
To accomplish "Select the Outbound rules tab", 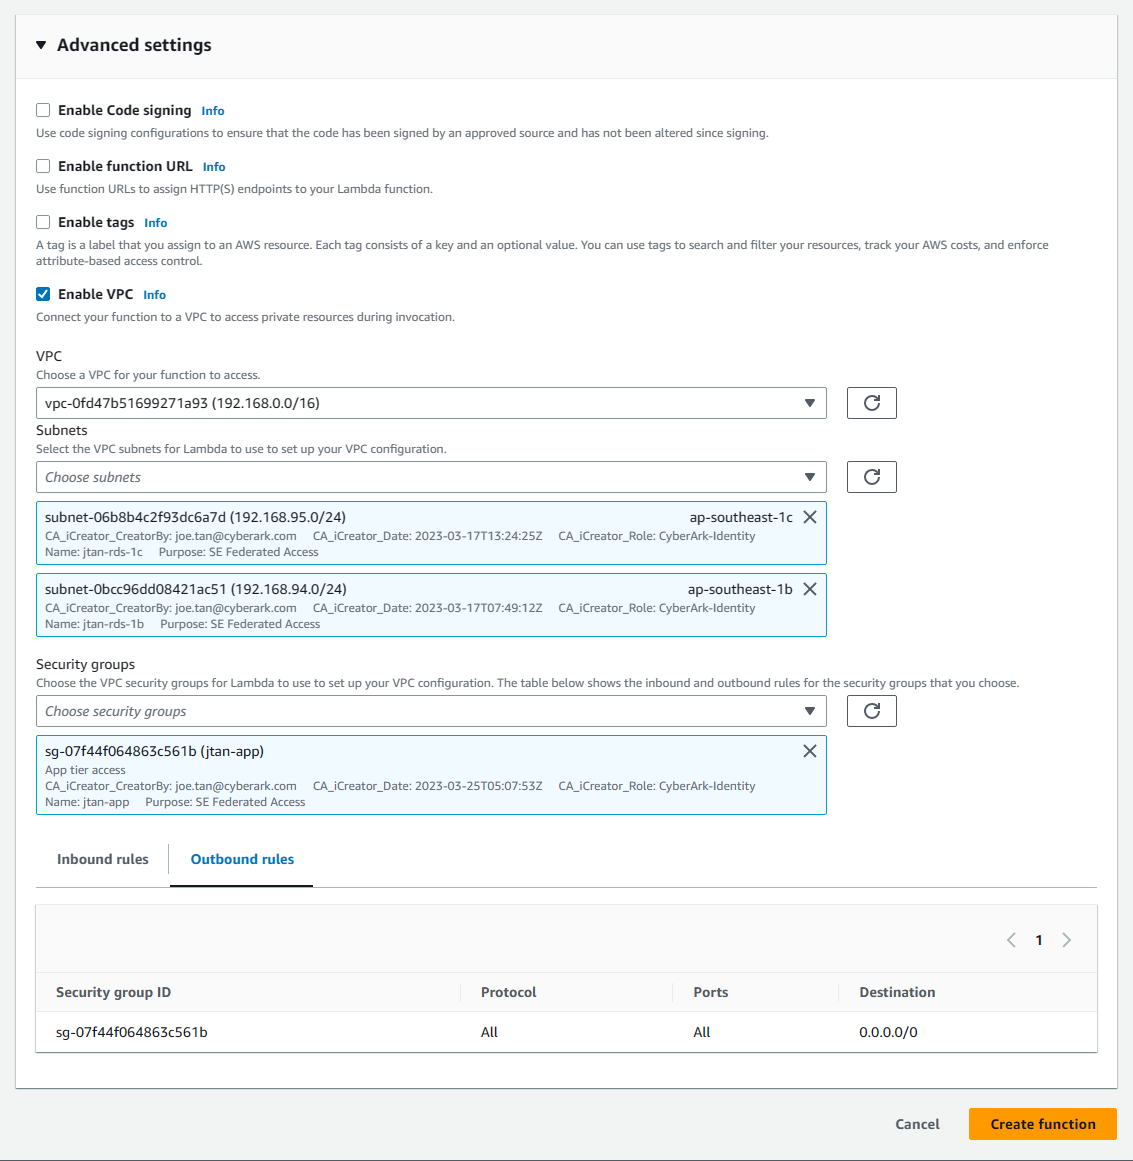I will click(241, 859).
